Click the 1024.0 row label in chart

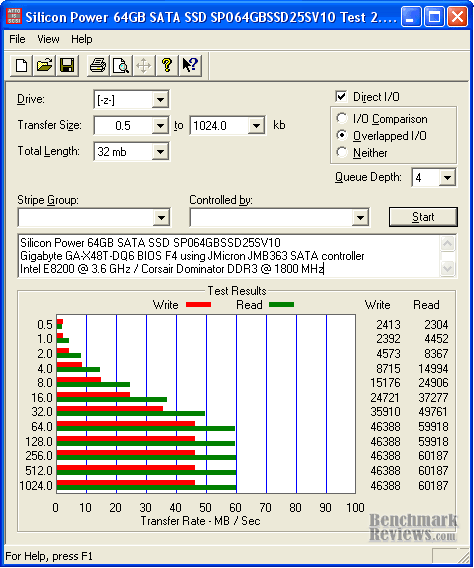tap(36, 485)
